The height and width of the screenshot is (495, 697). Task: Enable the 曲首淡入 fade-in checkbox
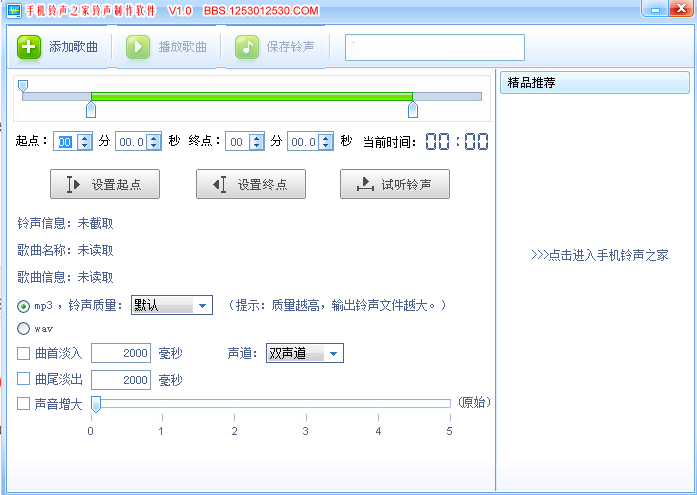pos(23,354)
